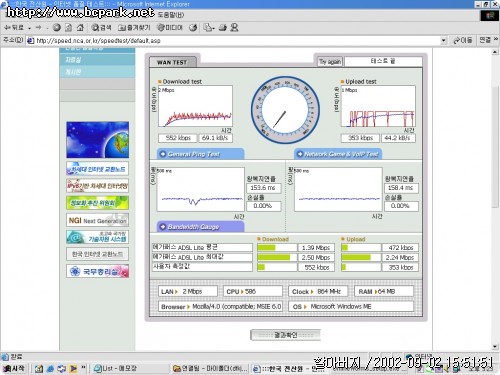Go to Home page via house icon
The width and height of the screenshot is (500, 375).
80,28
